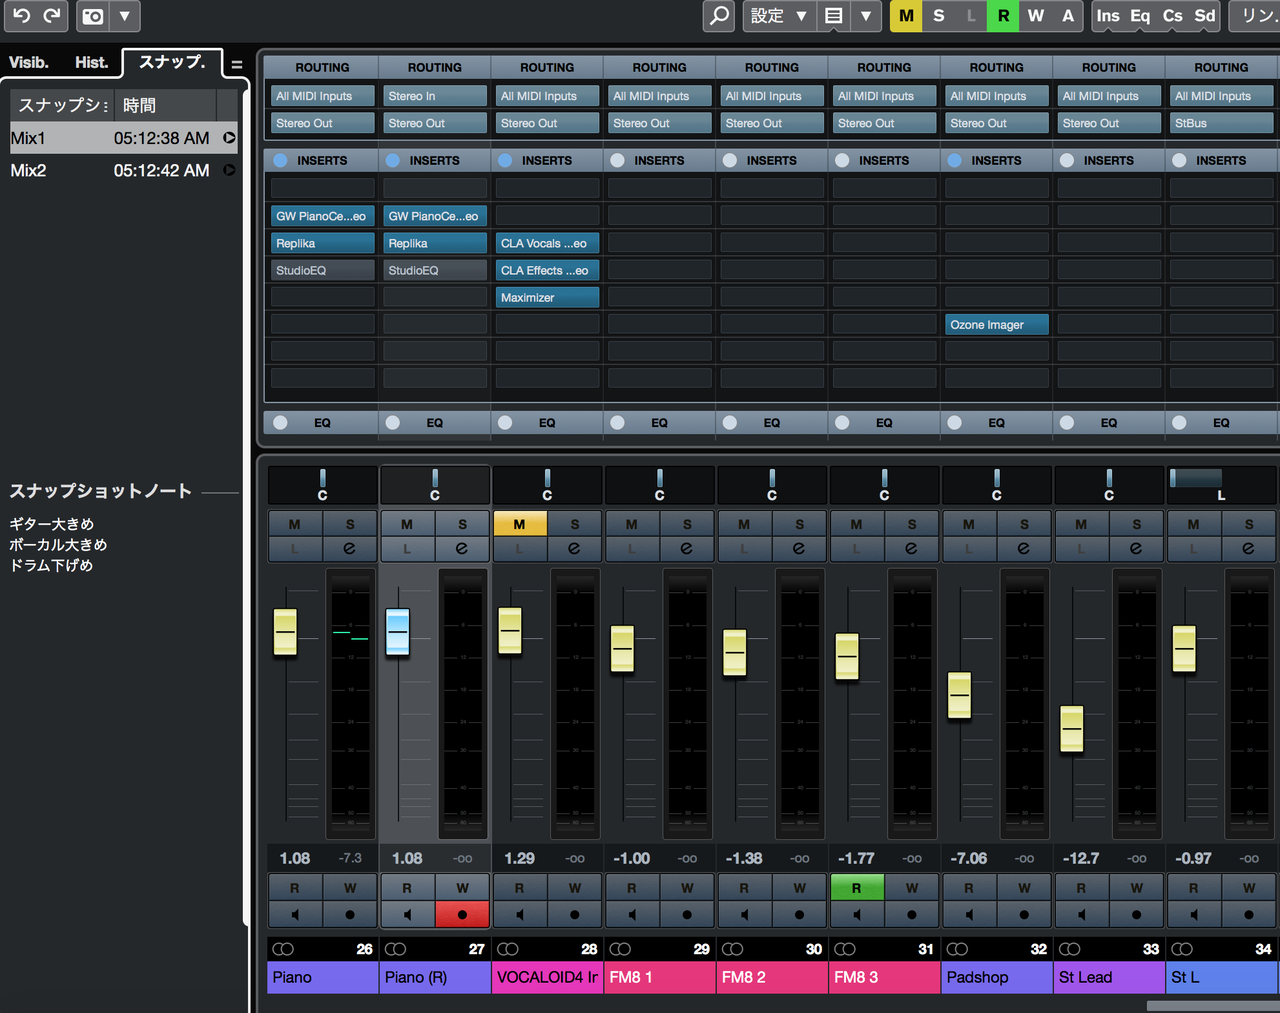Unmute the VOCALOID4 channel
Viewport: 1280px width, 1013px height.
click(519, 524)
